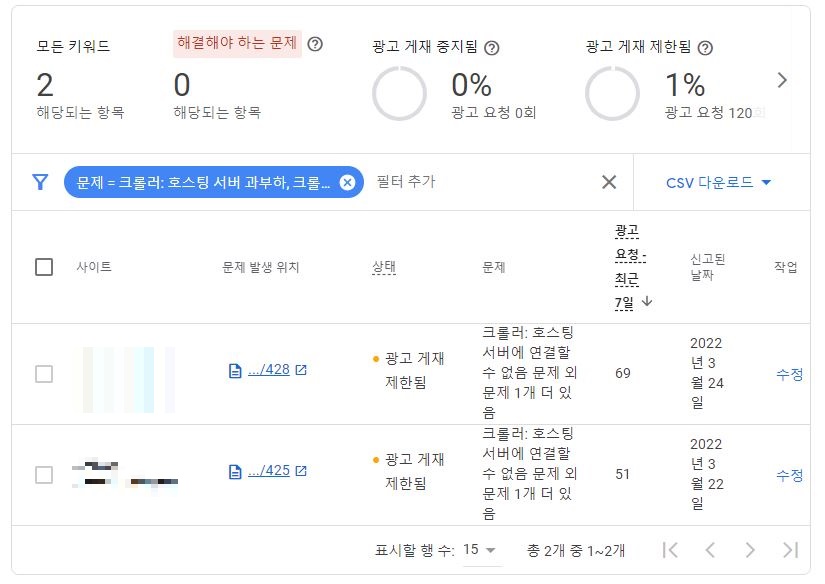The height and width of the screenshot is (584, 825).
Task: Toggle the select-all checkbox in the table header
Action: [x=44, y=267]
